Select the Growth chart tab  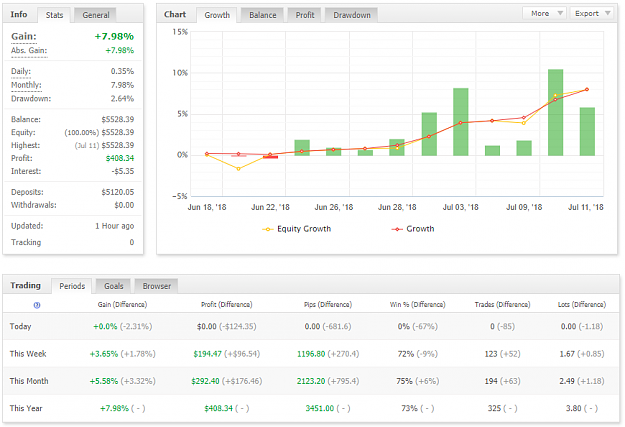217,15
